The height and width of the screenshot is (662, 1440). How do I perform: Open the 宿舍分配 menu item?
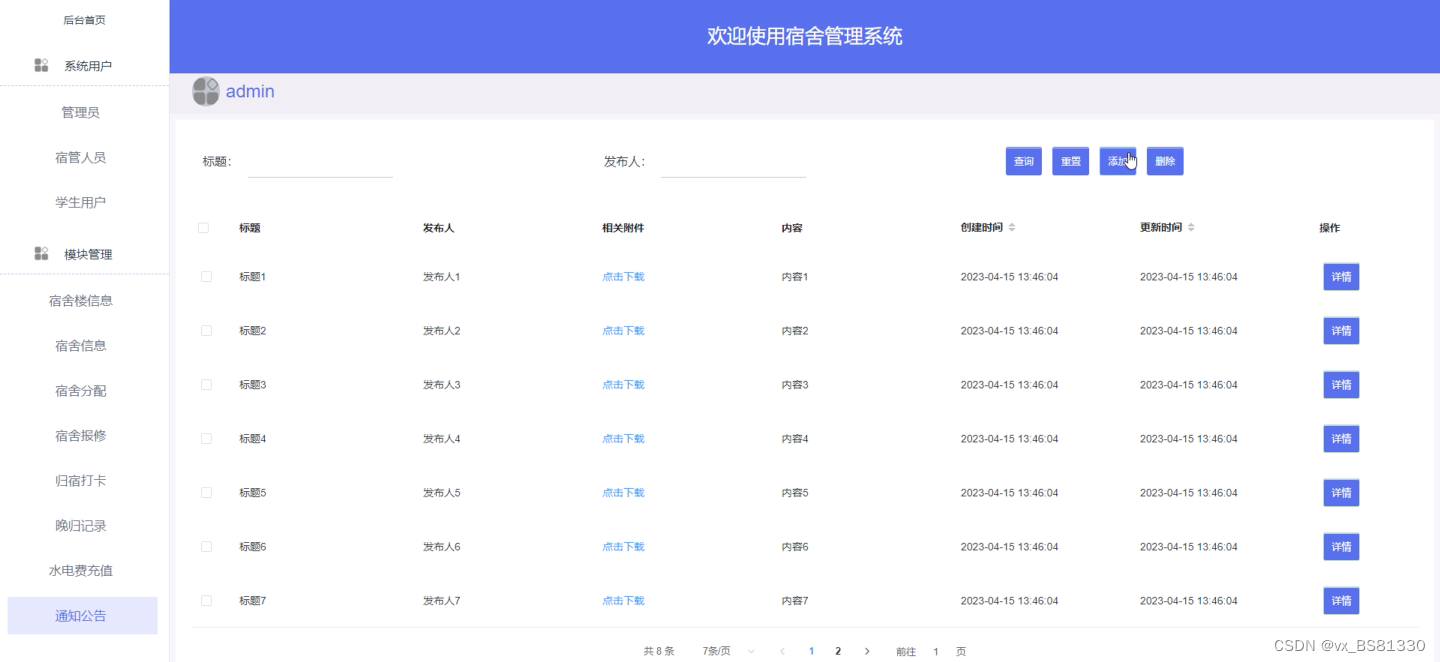(81, 391)
